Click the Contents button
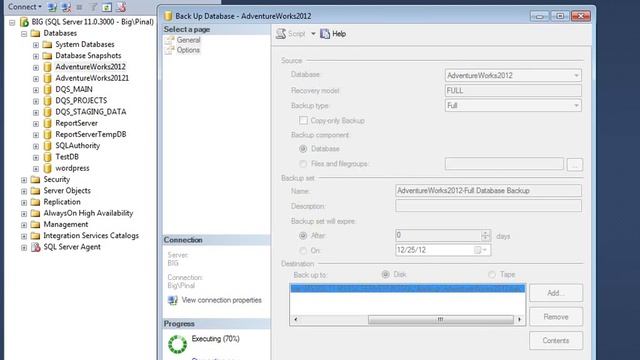Screen dimensions: 640x360 click(556, 340)
